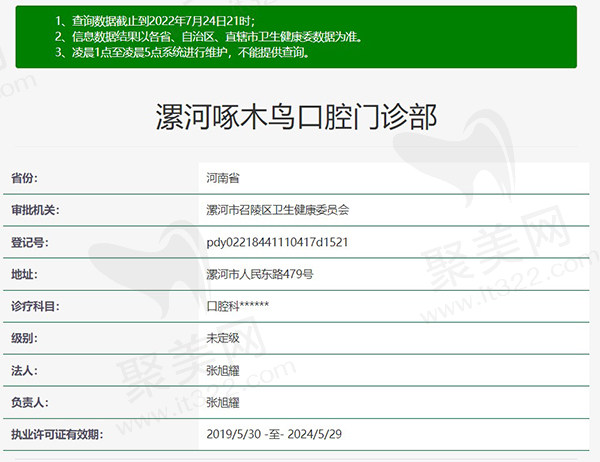Select registration number pdy02218441110417d1521
This screenshot has height=462, width=600.
click(x=277, y=242)
